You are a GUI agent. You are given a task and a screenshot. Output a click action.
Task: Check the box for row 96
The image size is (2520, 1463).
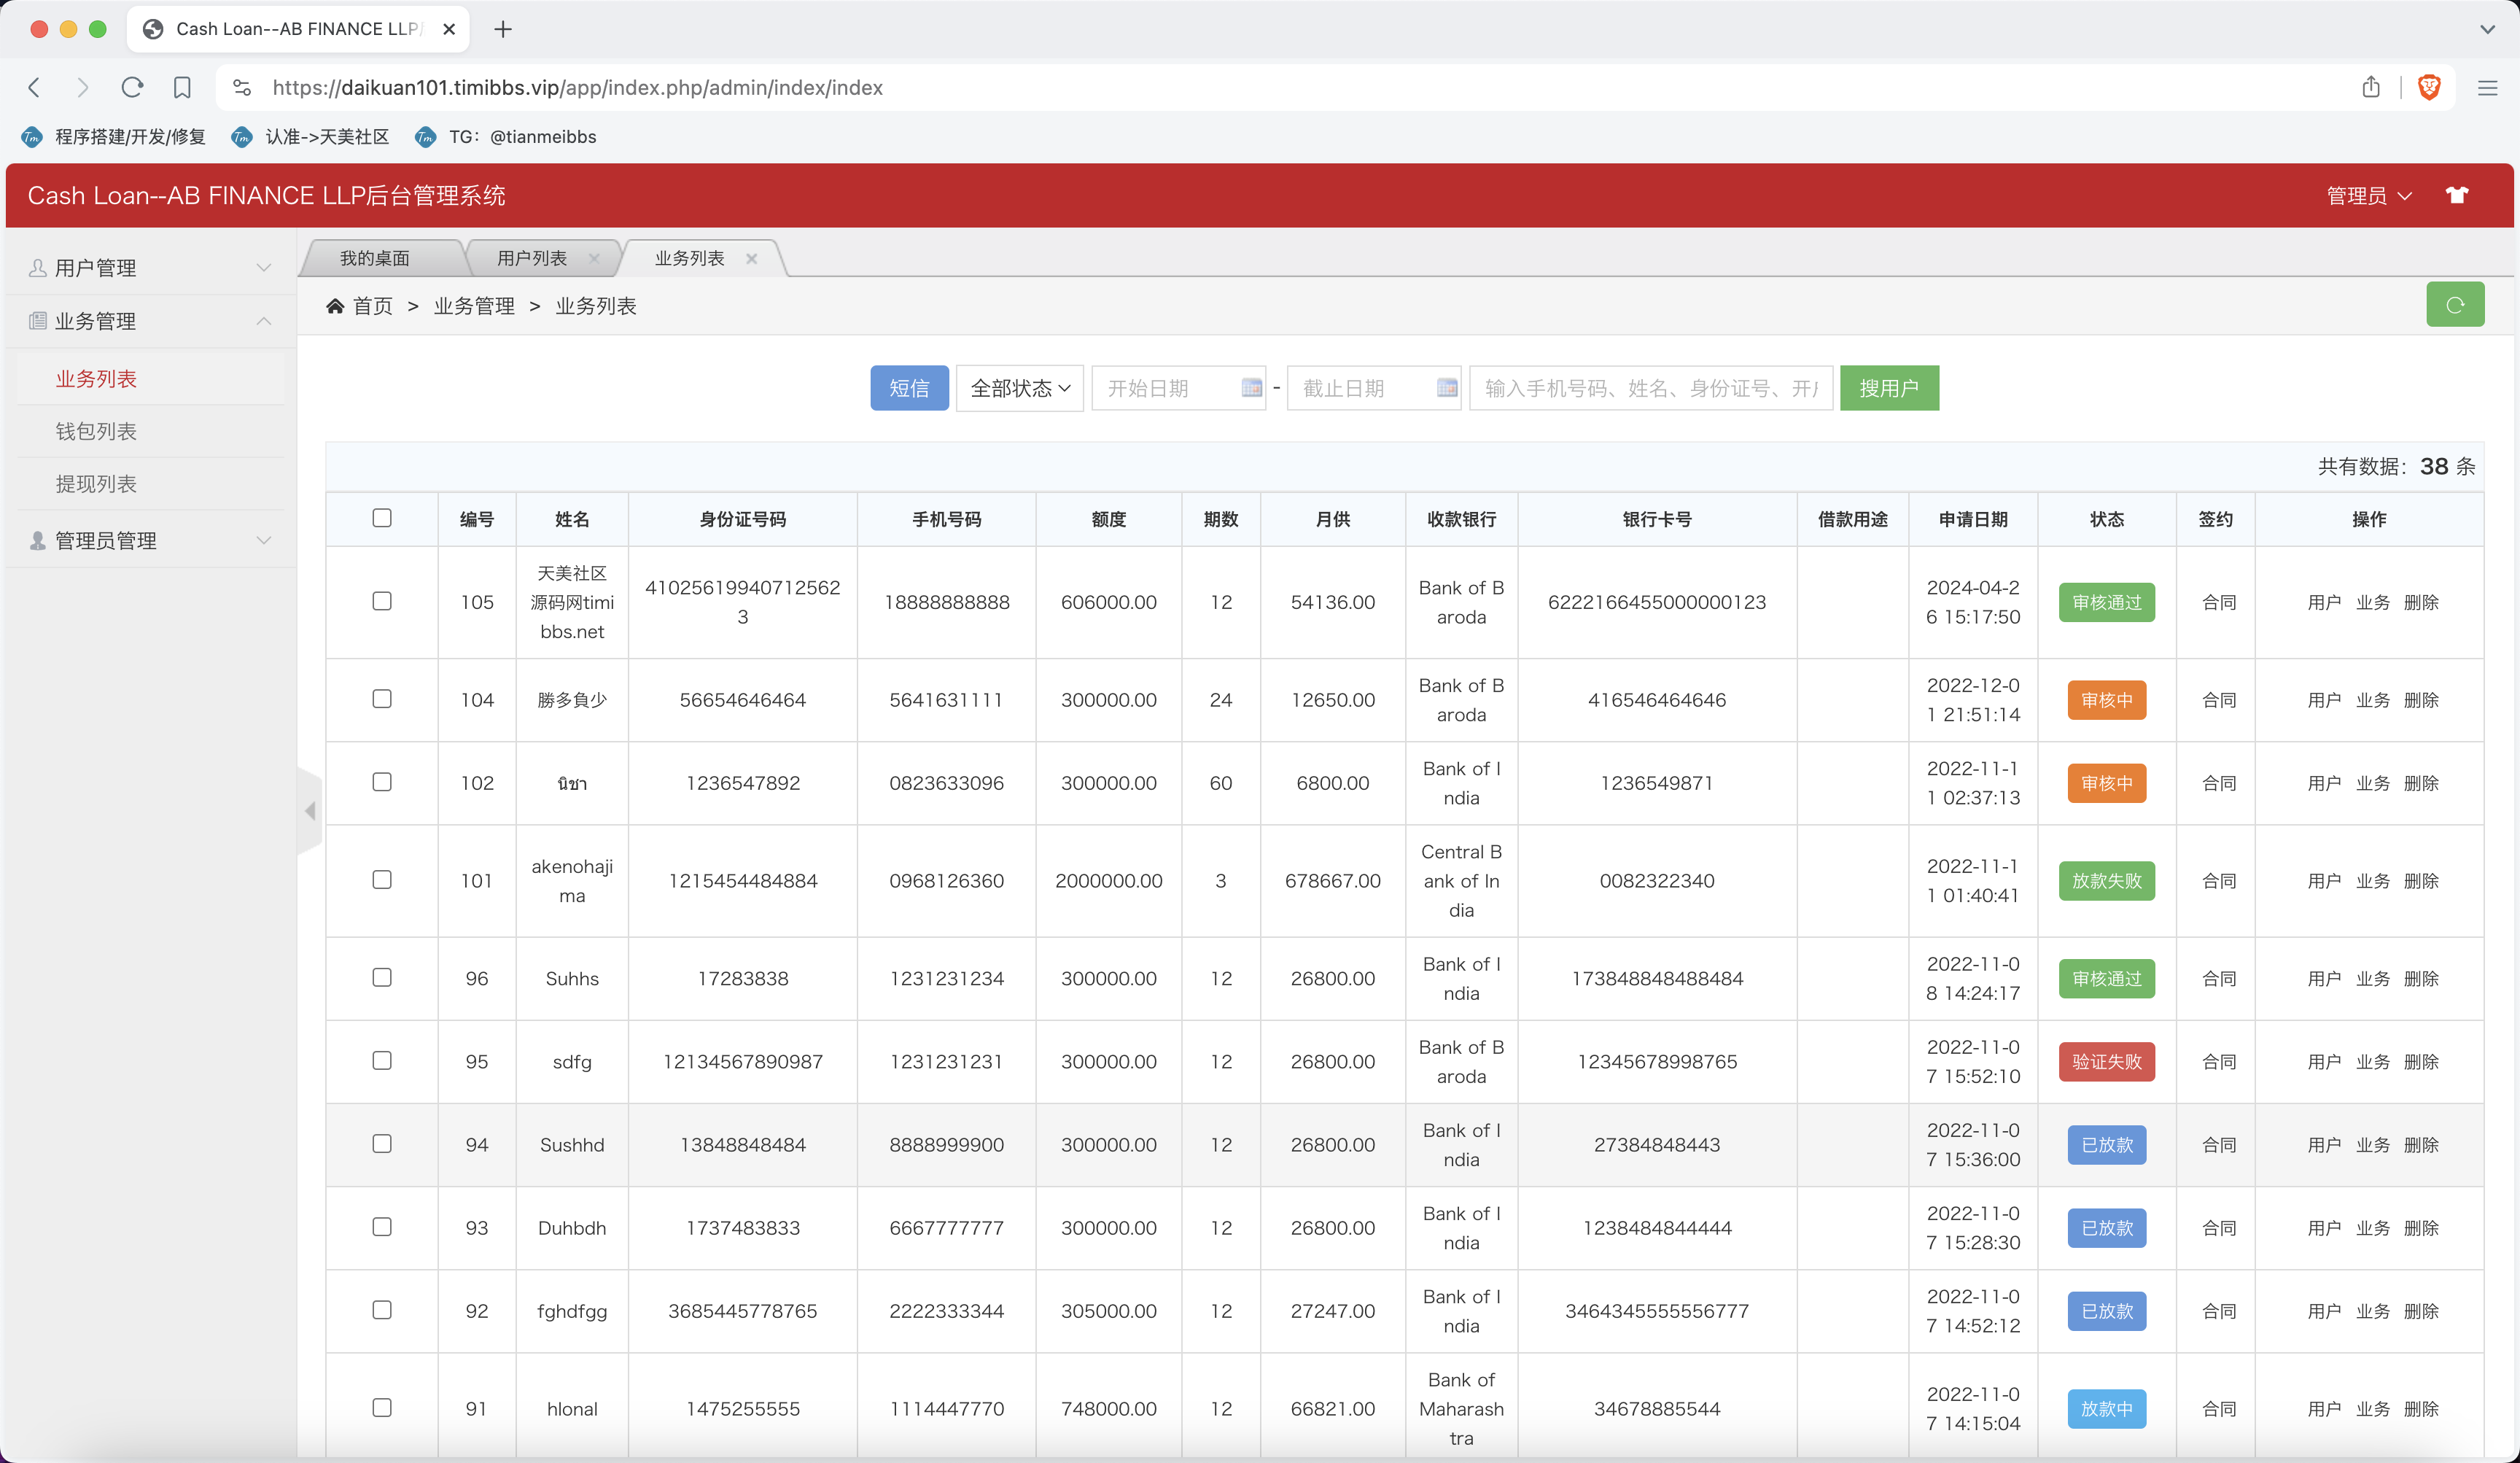[382, 977]
